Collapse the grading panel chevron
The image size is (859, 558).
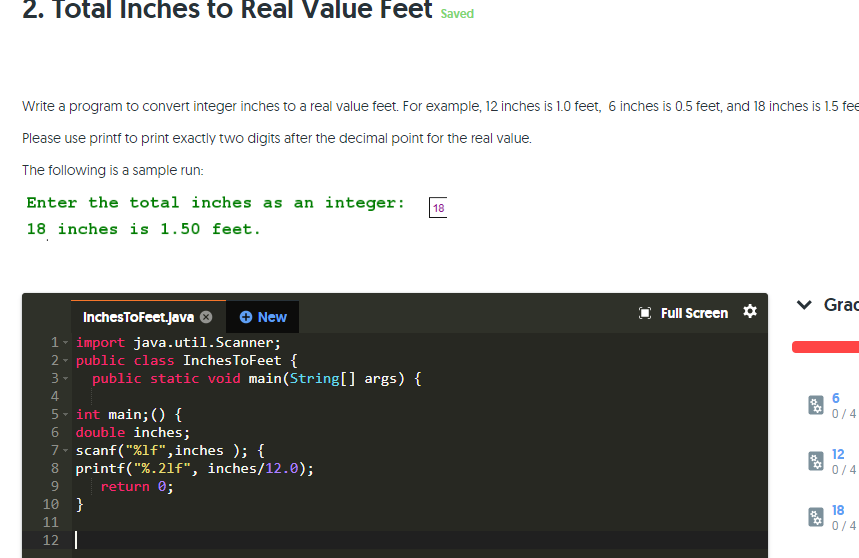804,304
